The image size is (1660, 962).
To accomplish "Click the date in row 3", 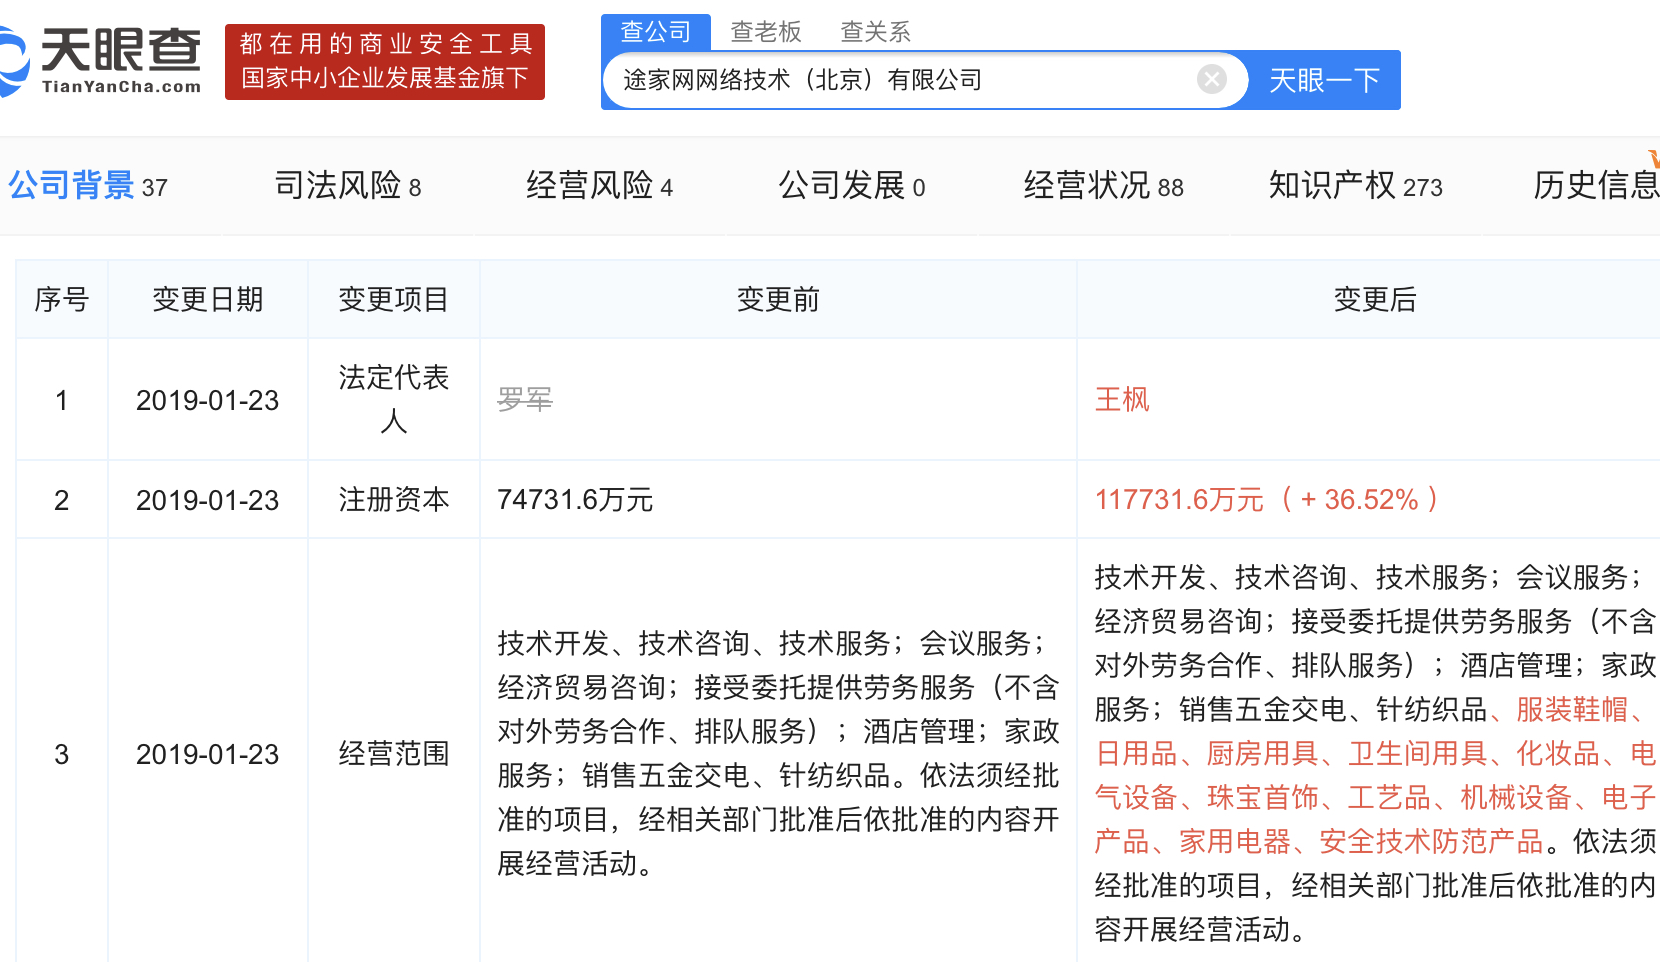I will click(208, 754).
